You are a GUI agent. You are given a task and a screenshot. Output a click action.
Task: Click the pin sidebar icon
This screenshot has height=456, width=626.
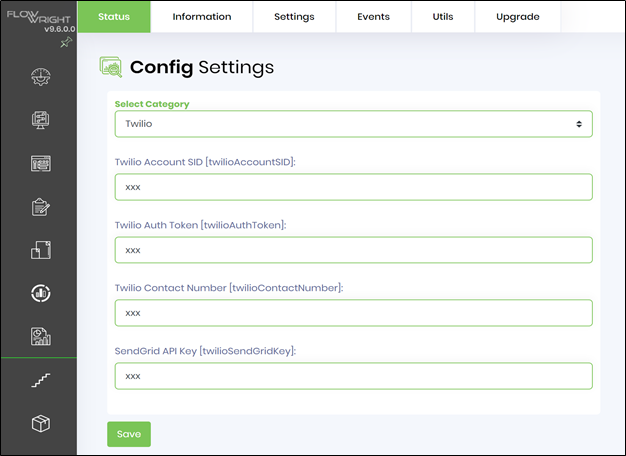[66, 42]
